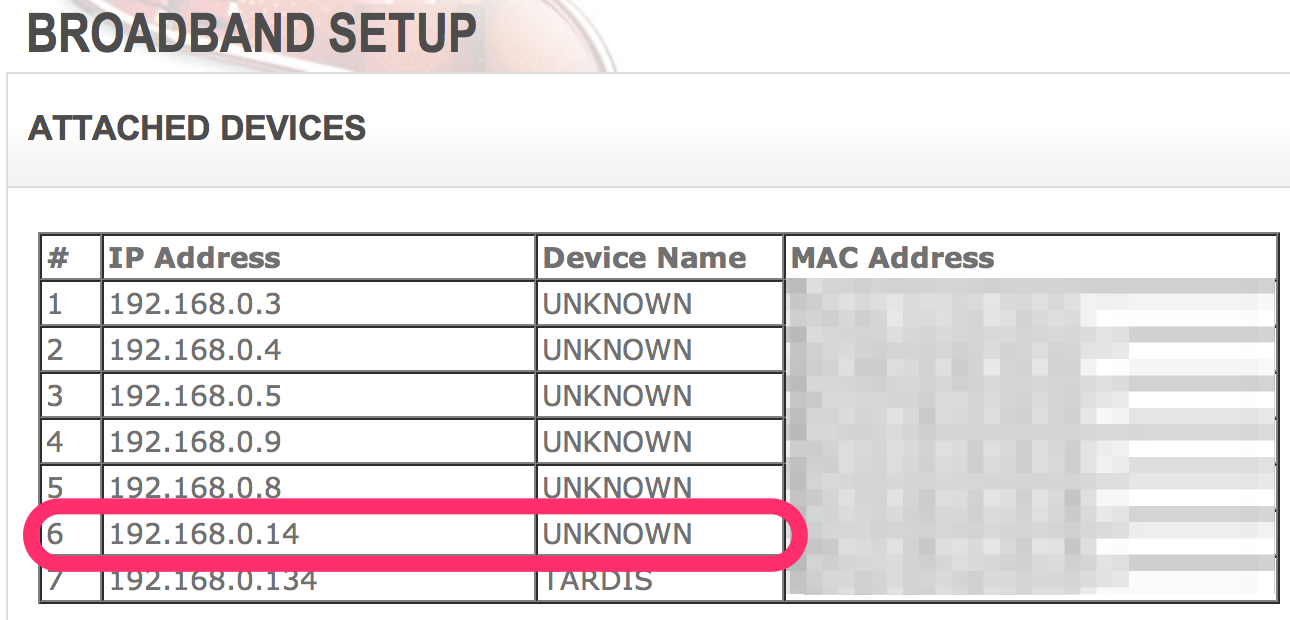The width and height of the screenshot is (1290, 620).
Task: Click row number 4 in the table
Action: point(55,442)
